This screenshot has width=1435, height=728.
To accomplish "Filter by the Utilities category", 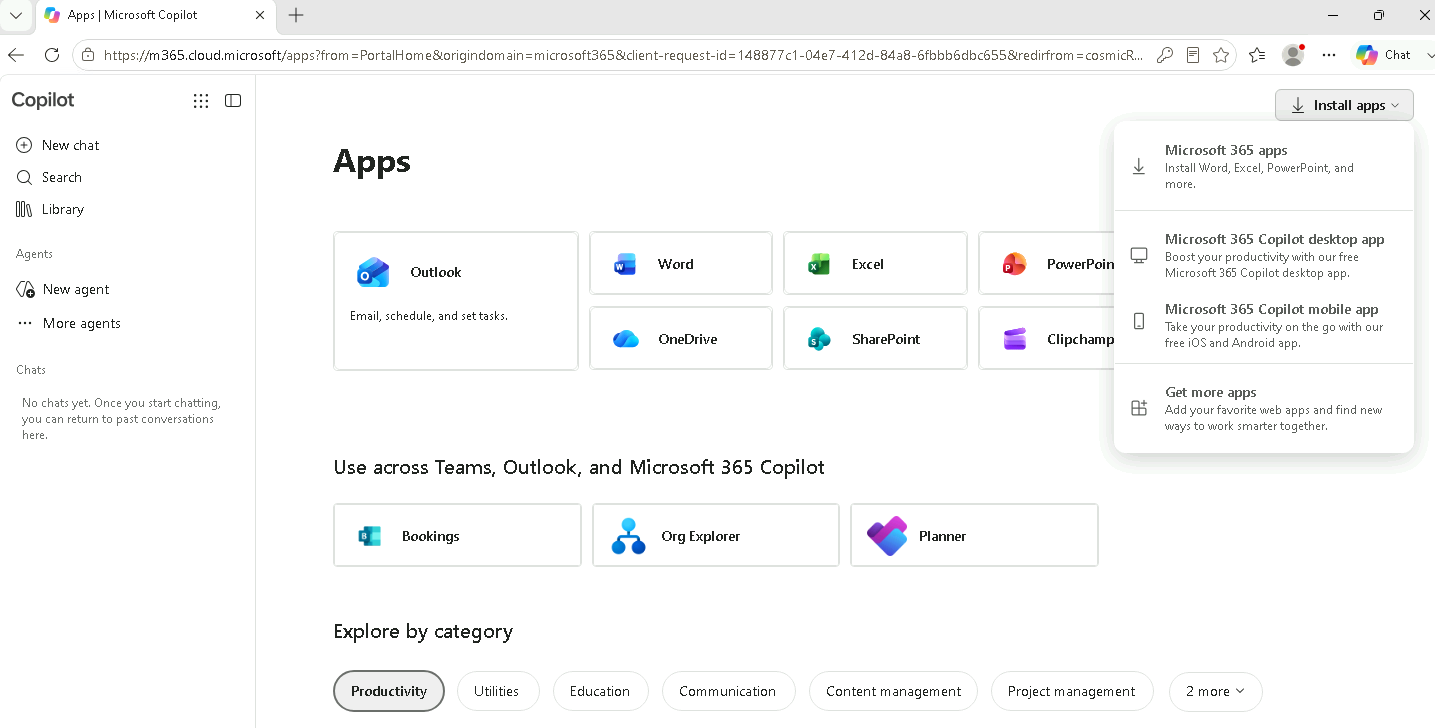I will coord(497,691).
